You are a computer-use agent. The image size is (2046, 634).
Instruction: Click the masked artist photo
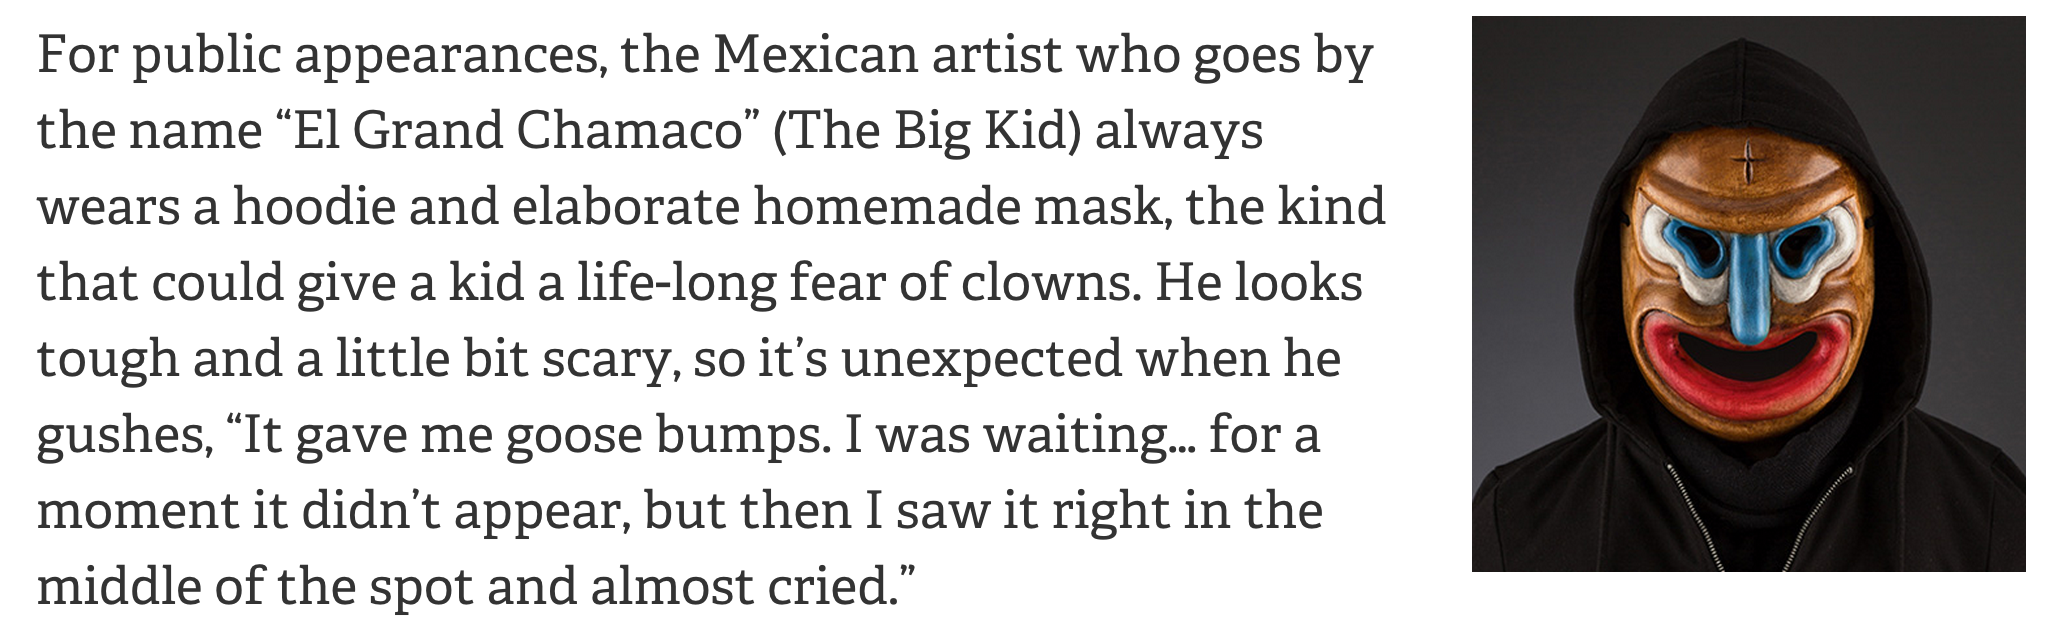1748,293
